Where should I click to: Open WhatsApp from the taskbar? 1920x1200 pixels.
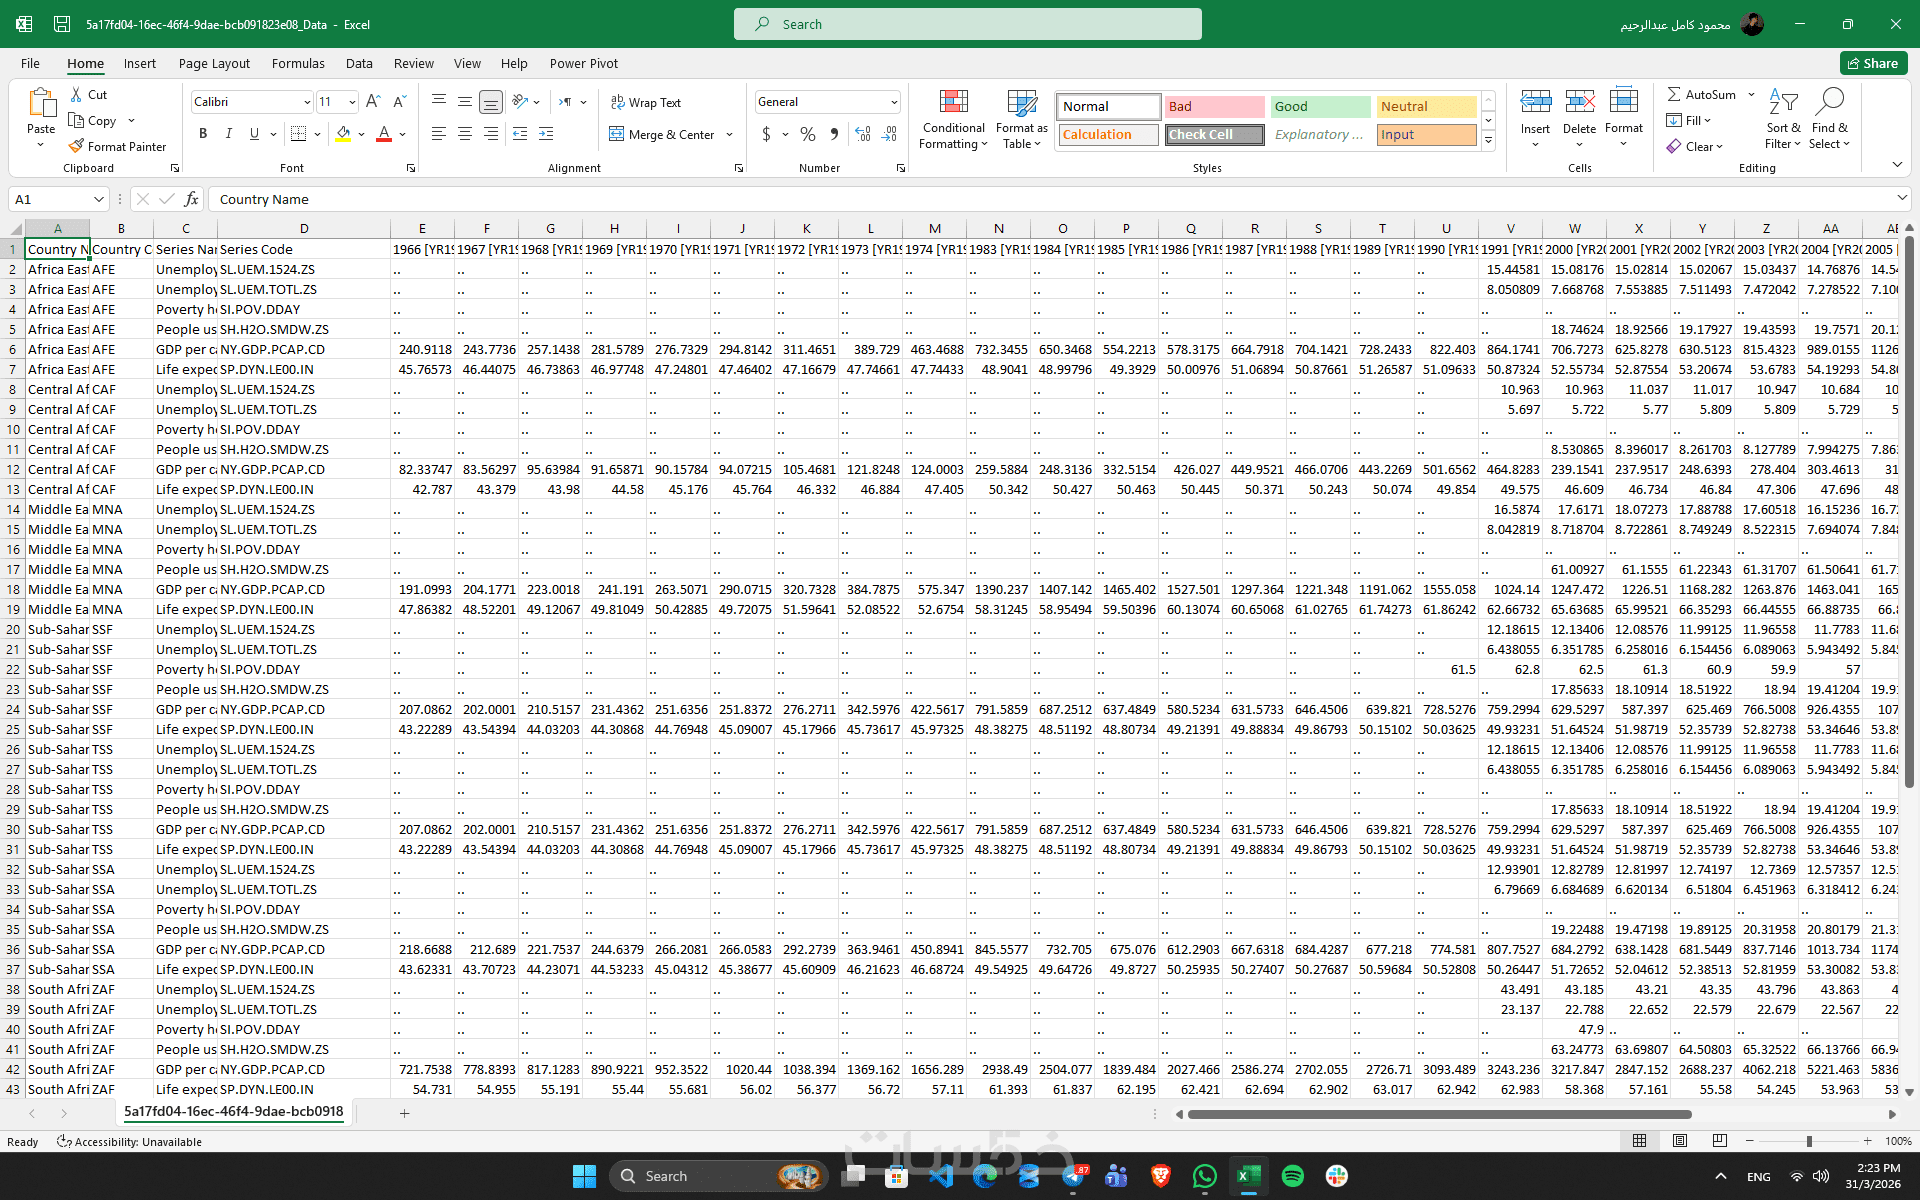pos(1204,1176)
